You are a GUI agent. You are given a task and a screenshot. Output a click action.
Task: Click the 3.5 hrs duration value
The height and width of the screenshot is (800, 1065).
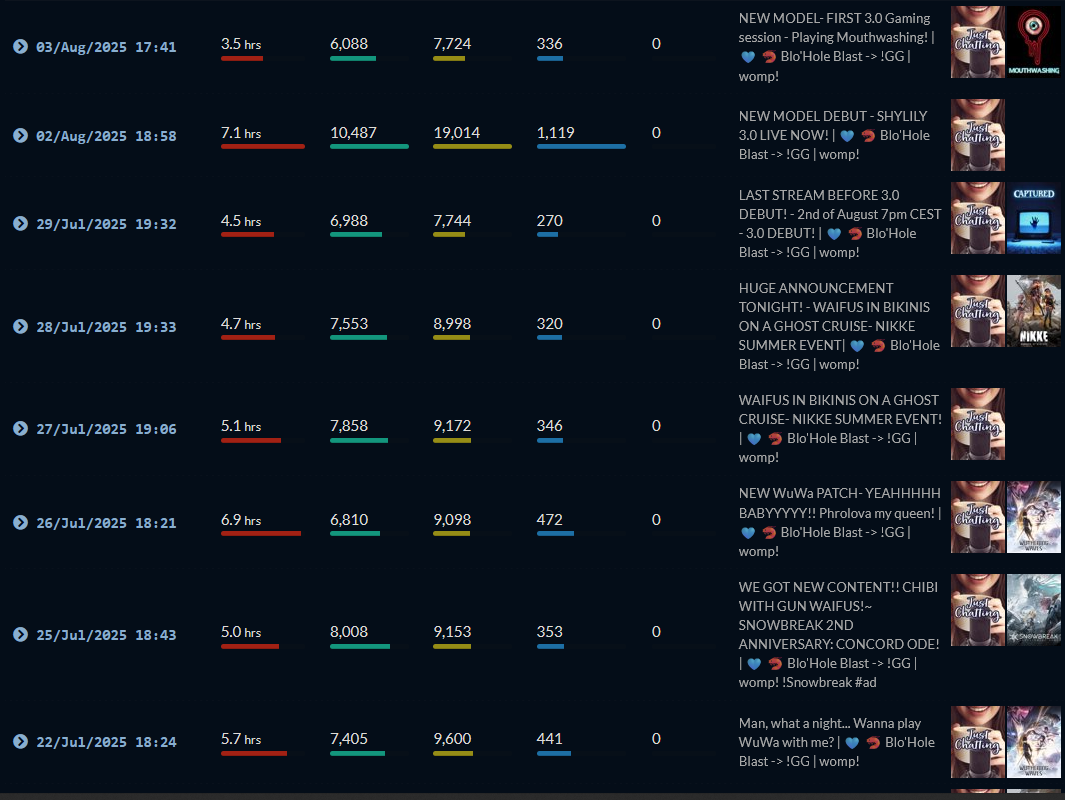pyautogui.click(x=240, y=44)
